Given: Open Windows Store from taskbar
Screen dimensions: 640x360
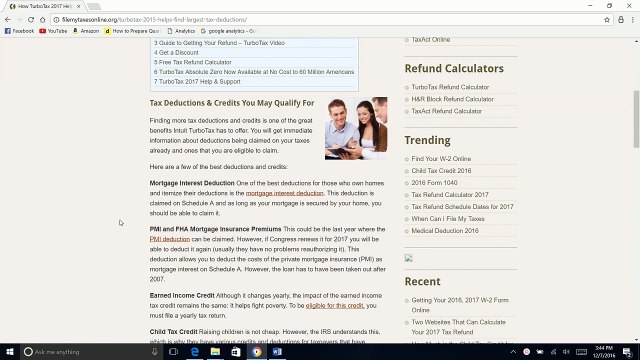Looking at the screenshot, I should 236,351.
